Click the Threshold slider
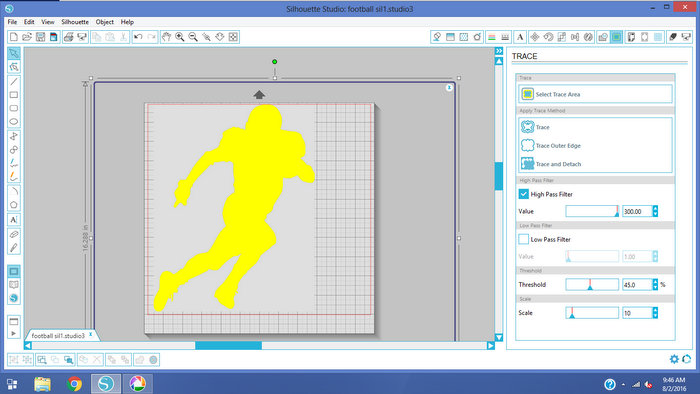Screen dimensions: 700x394 tap(592, 285)
